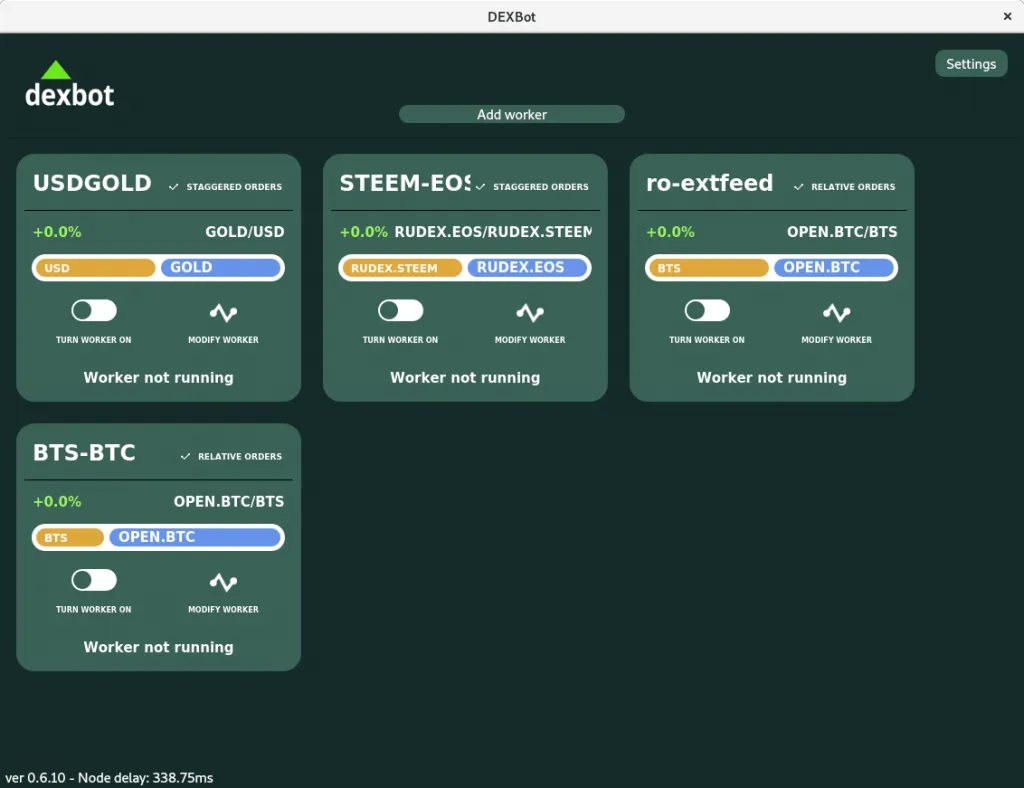This screenshot has width=1024, height=788.
Task: Click the GOLD/USD market label
Action: pyautogui.click(x=245, y=232)
